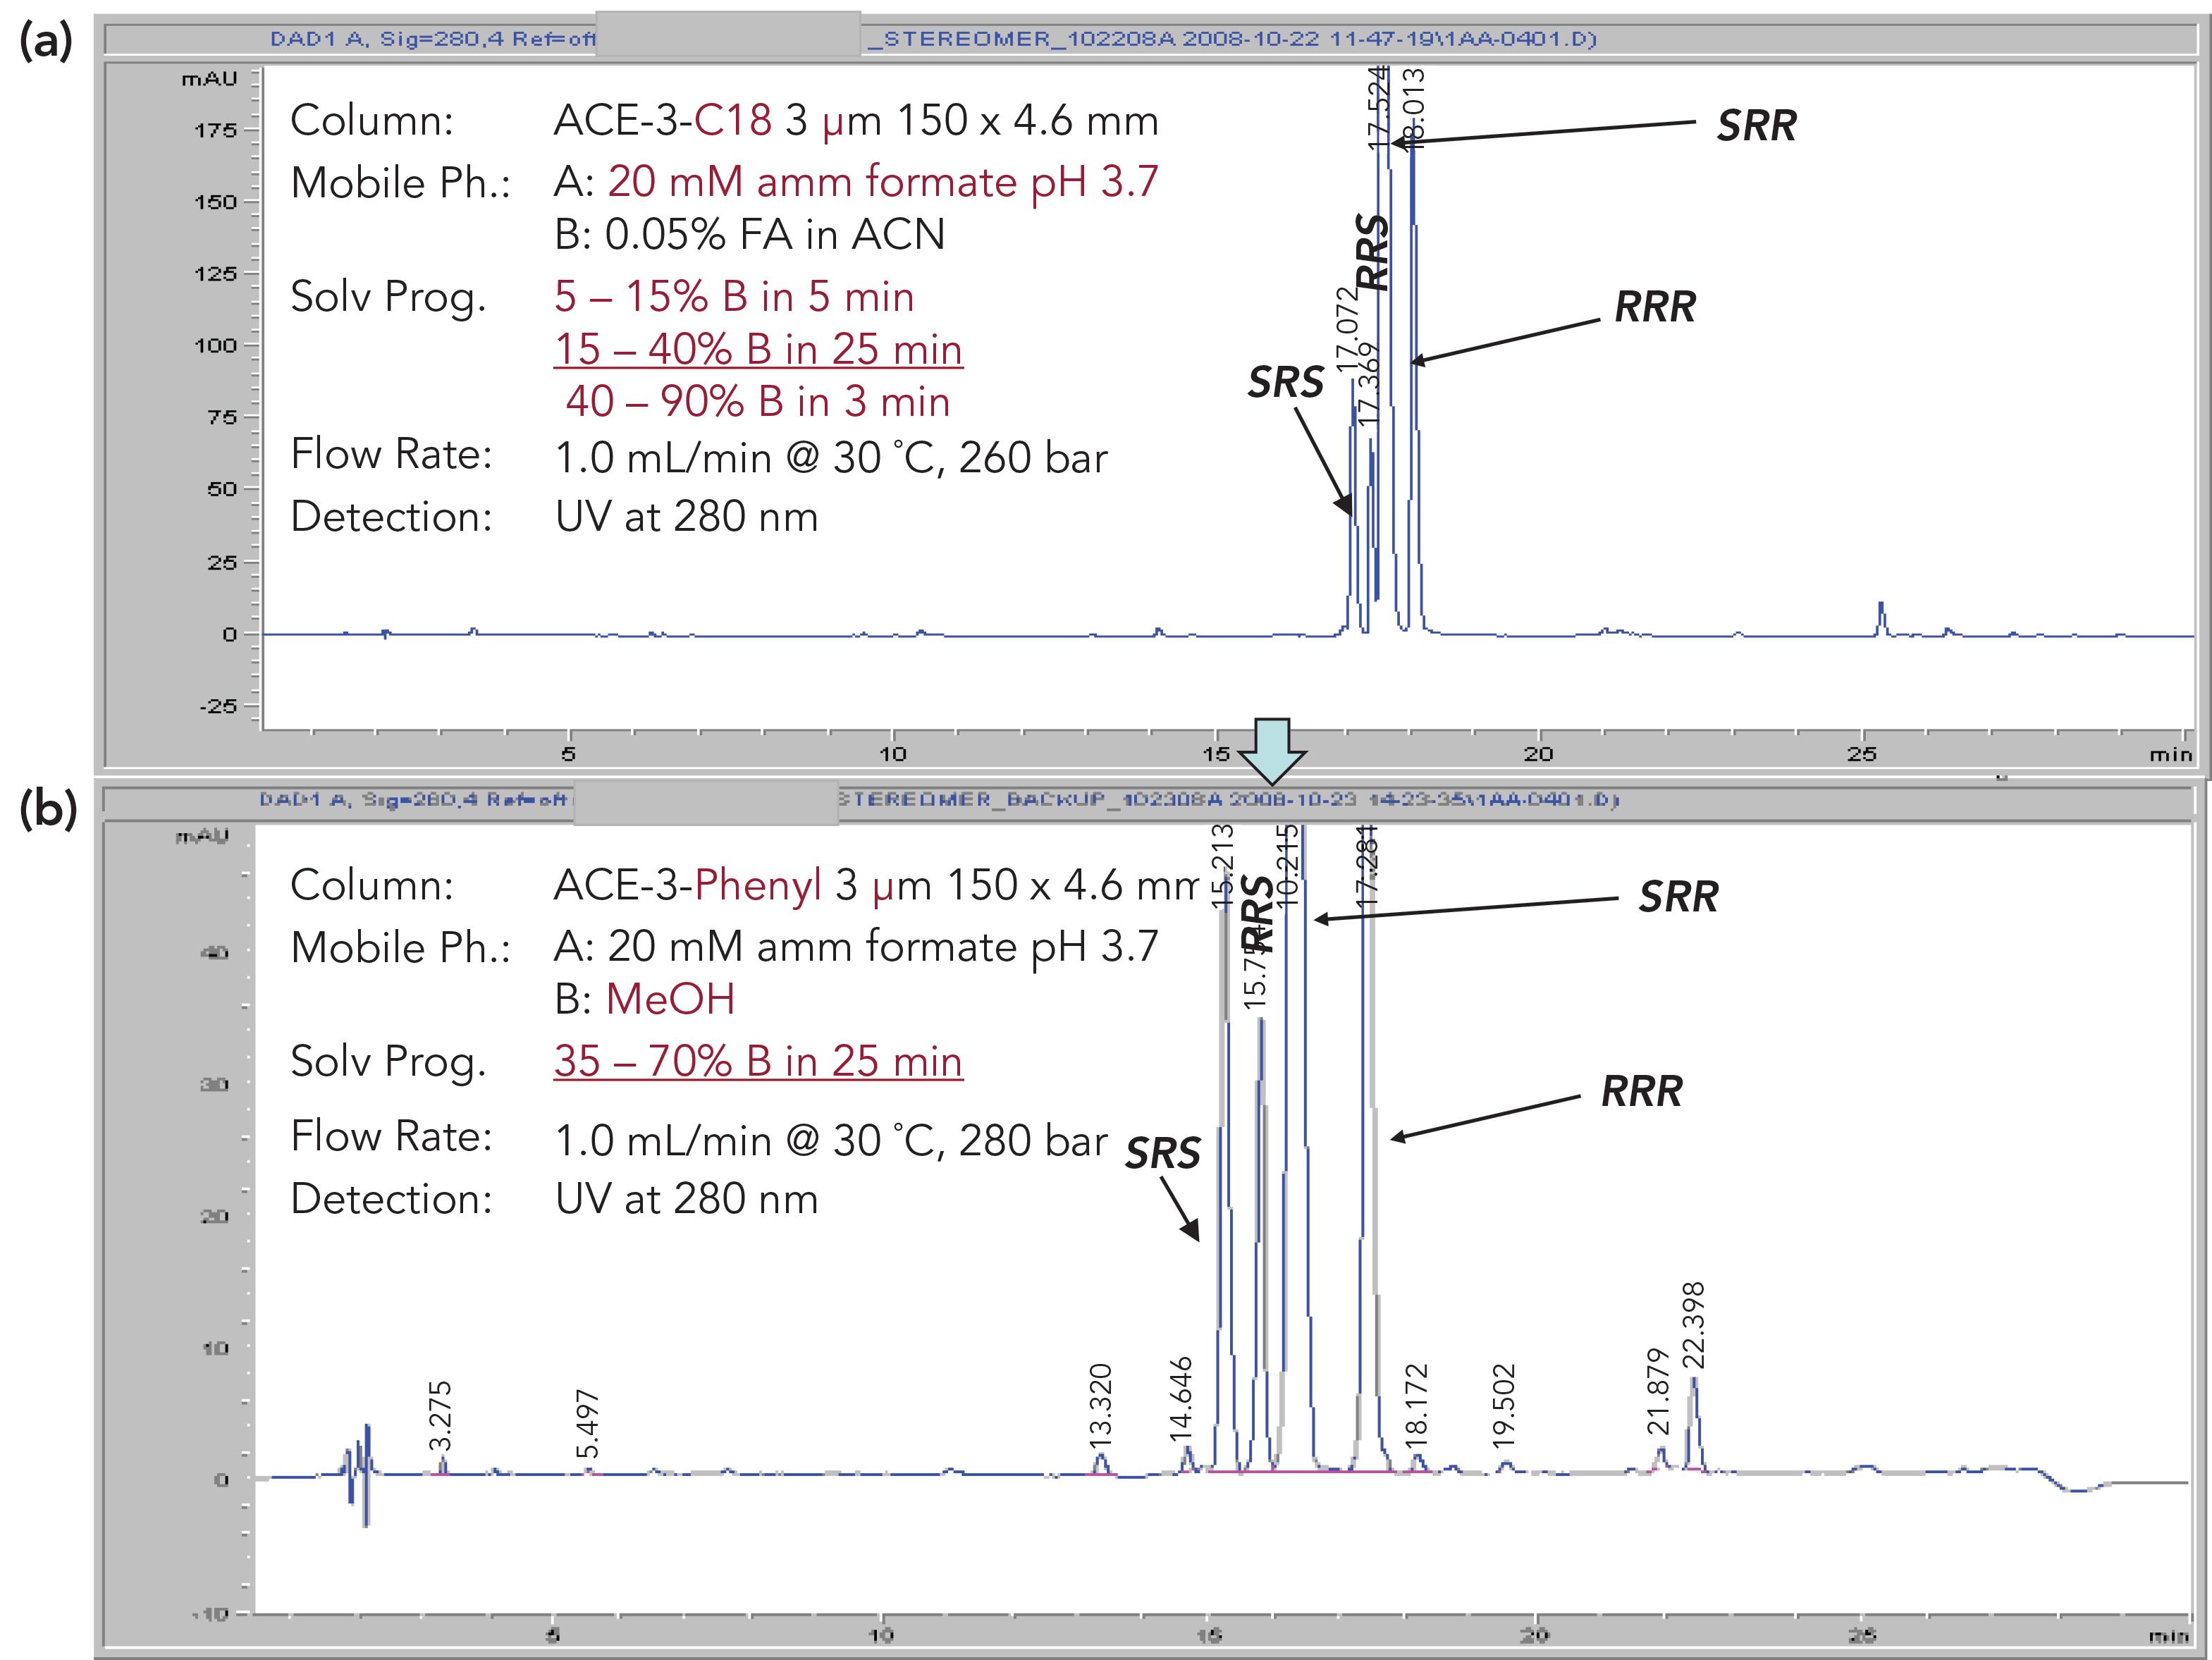
Task: Click the SRS label in the bottom chromatogram
Action: [1162, 1153]
